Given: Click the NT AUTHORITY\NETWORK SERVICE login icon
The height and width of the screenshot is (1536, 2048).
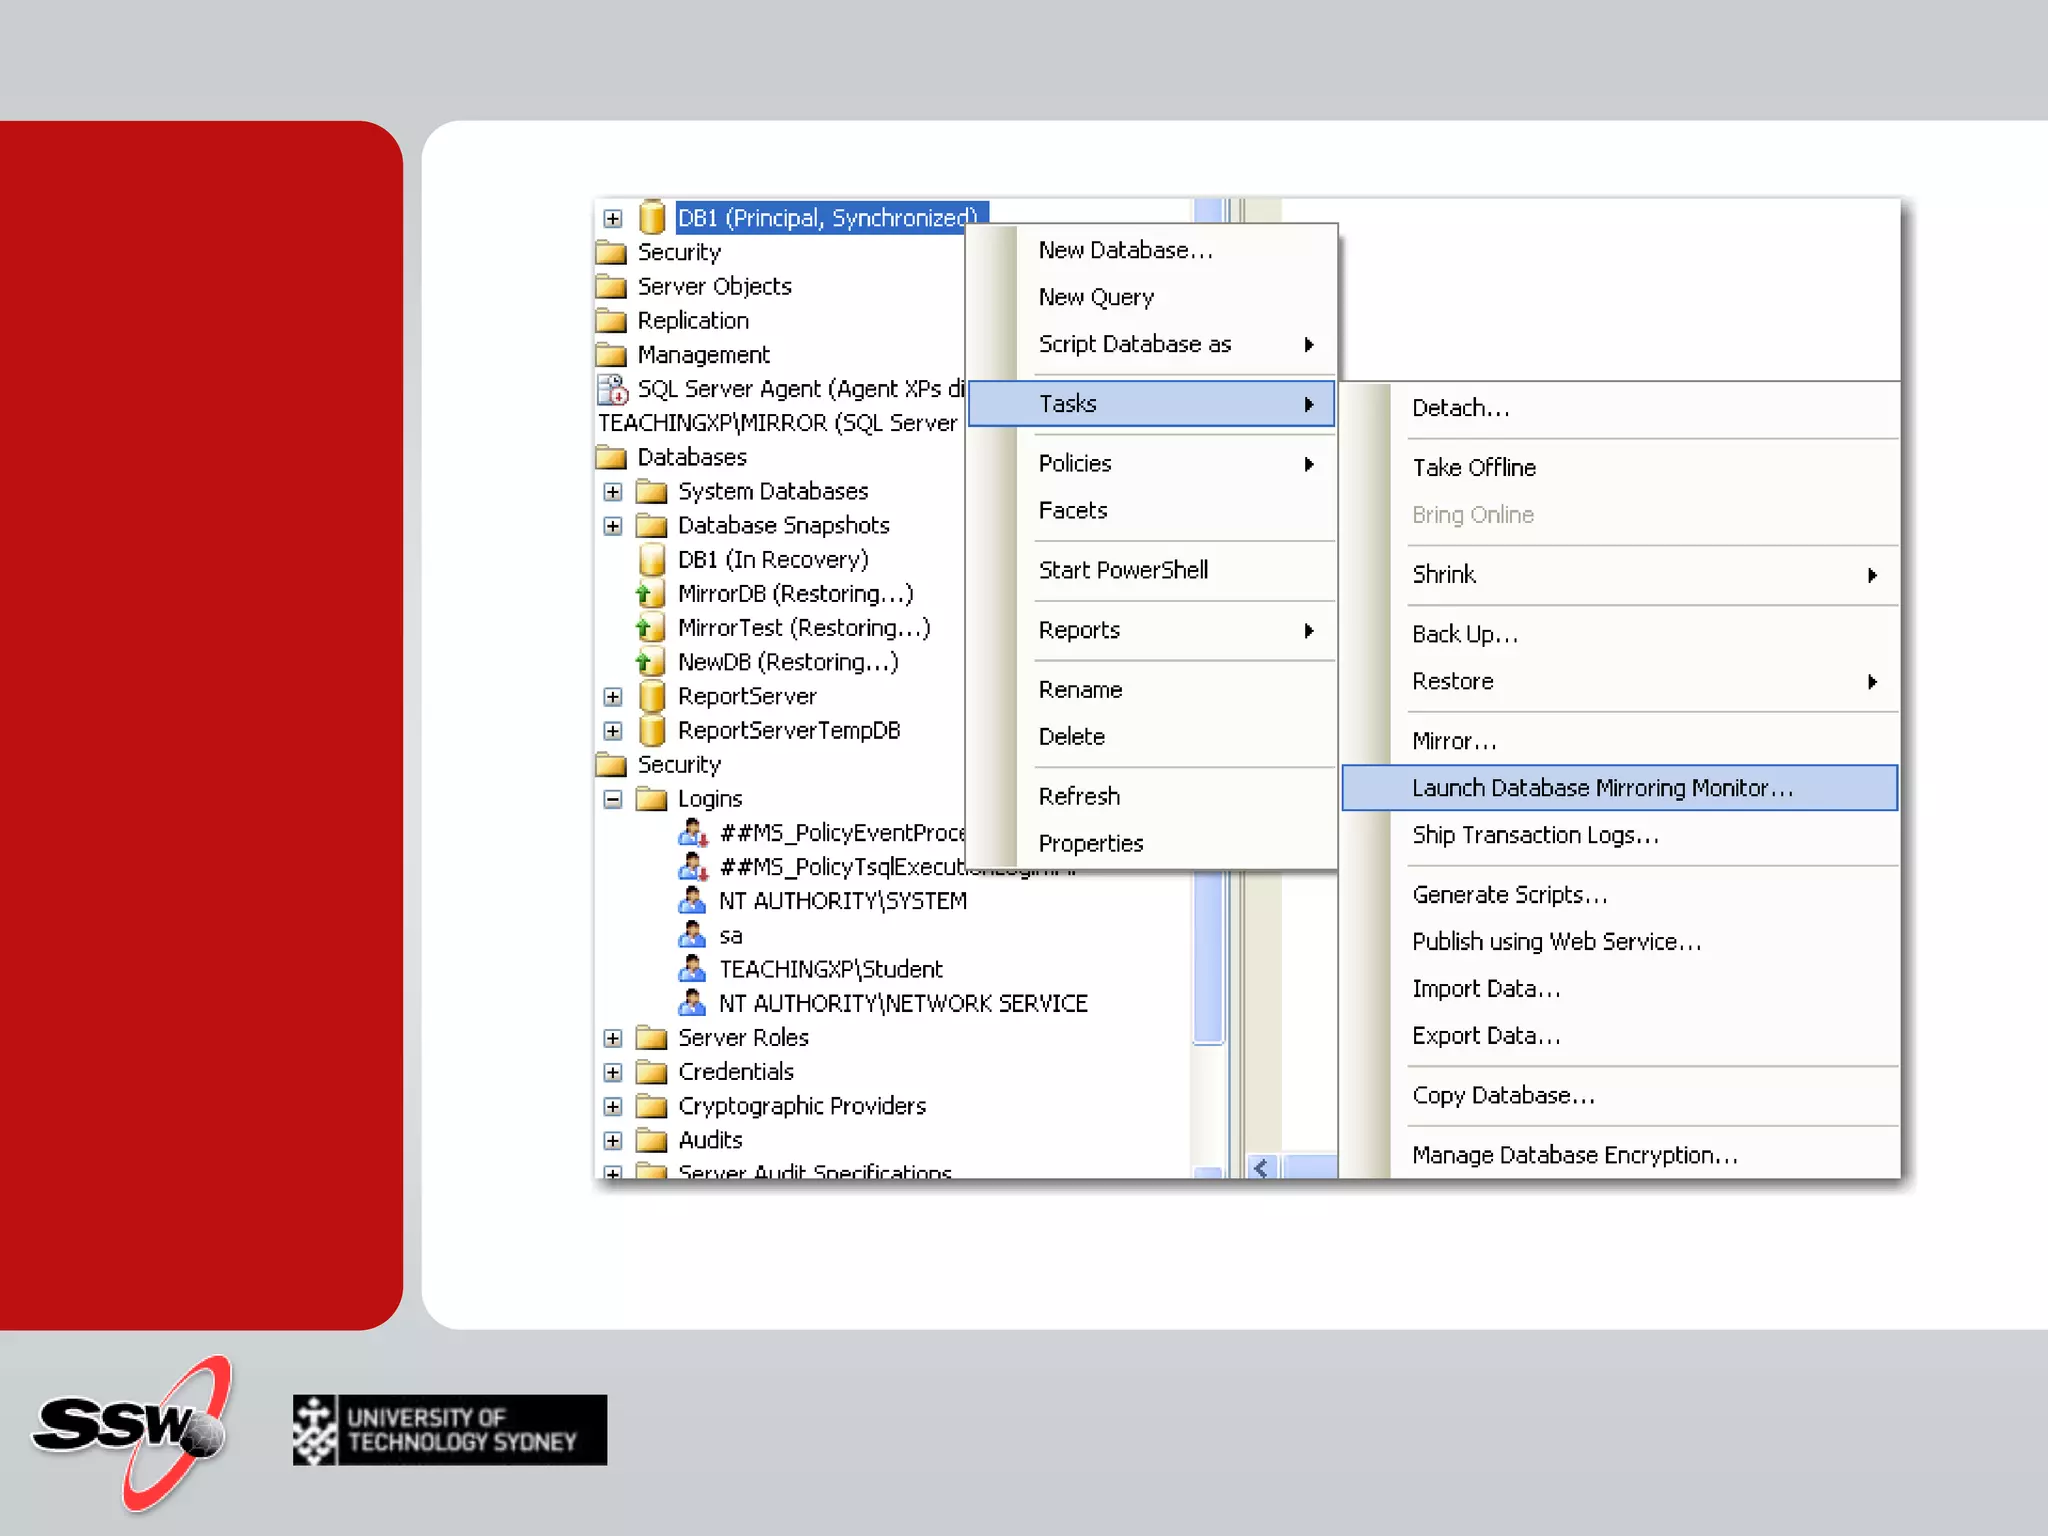Looking at the screenshot, I should (x=691, y=1003).
